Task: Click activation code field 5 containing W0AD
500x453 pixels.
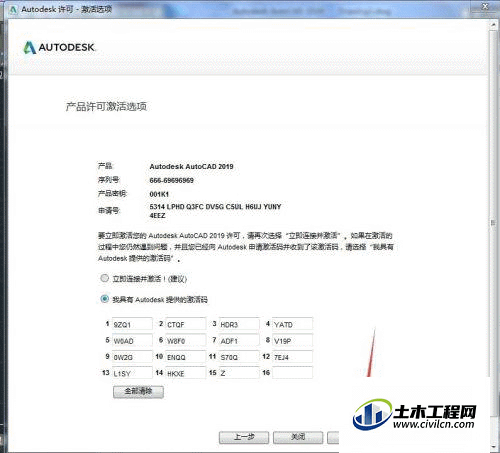Action: [132, 340]
